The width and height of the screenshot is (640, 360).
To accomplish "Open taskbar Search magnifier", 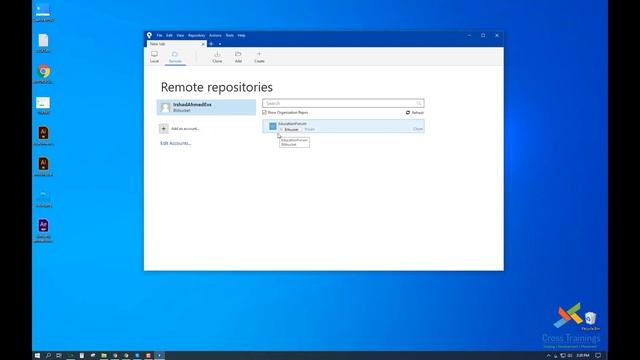I will (x=48, y=356).
